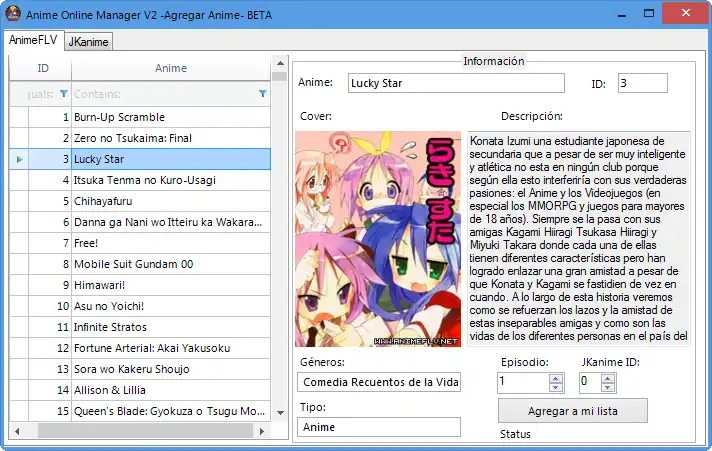Select Mobile Suit Gundam 00 row
The image size is (712, 451).
pos(140,264)
